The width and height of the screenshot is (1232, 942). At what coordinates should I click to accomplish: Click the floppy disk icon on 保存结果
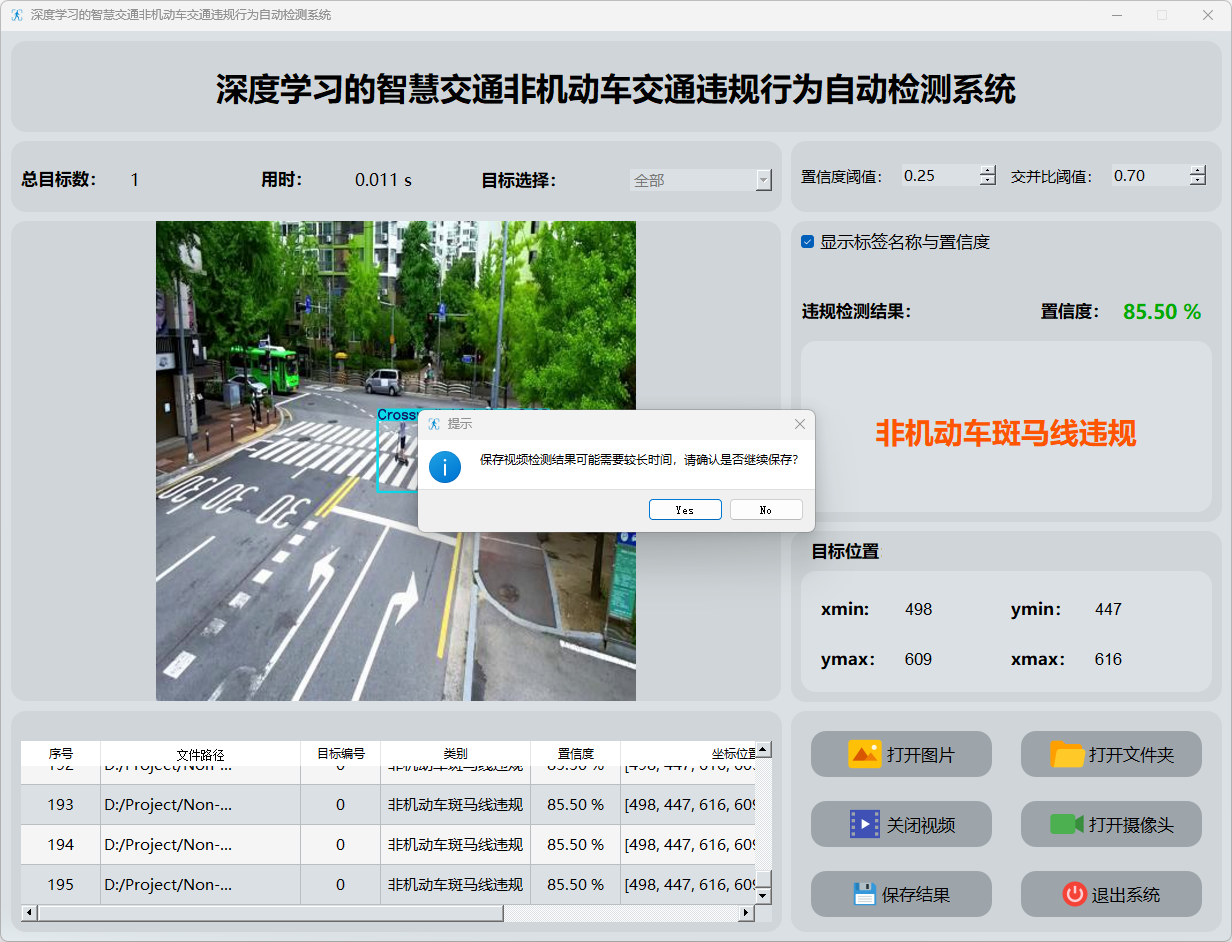pyautogui.click(x=864, y=894)
